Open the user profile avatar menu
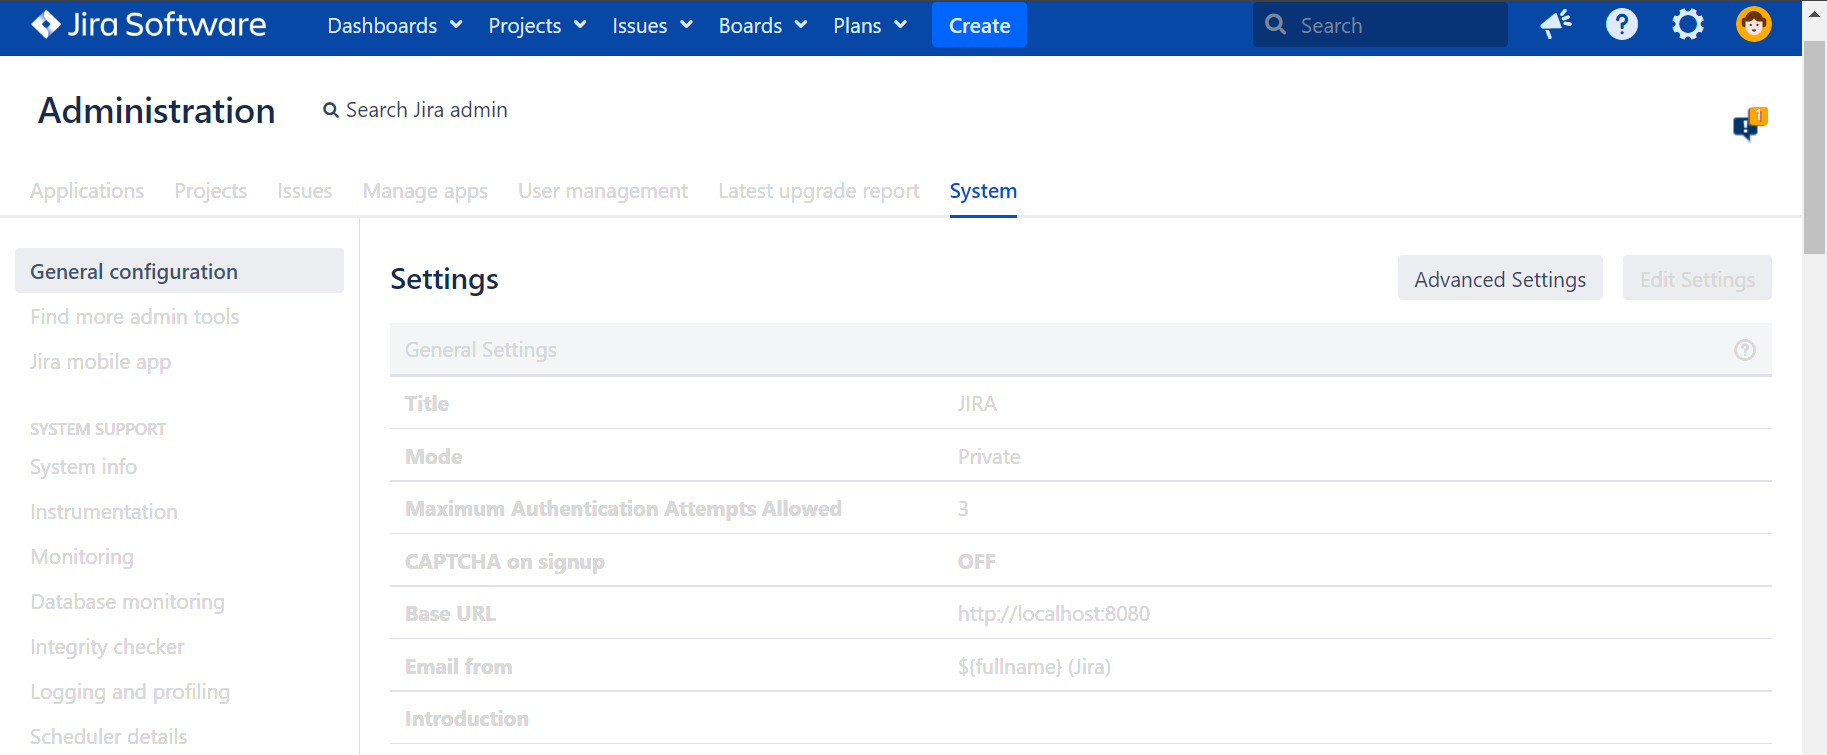 coord(1754,24)
